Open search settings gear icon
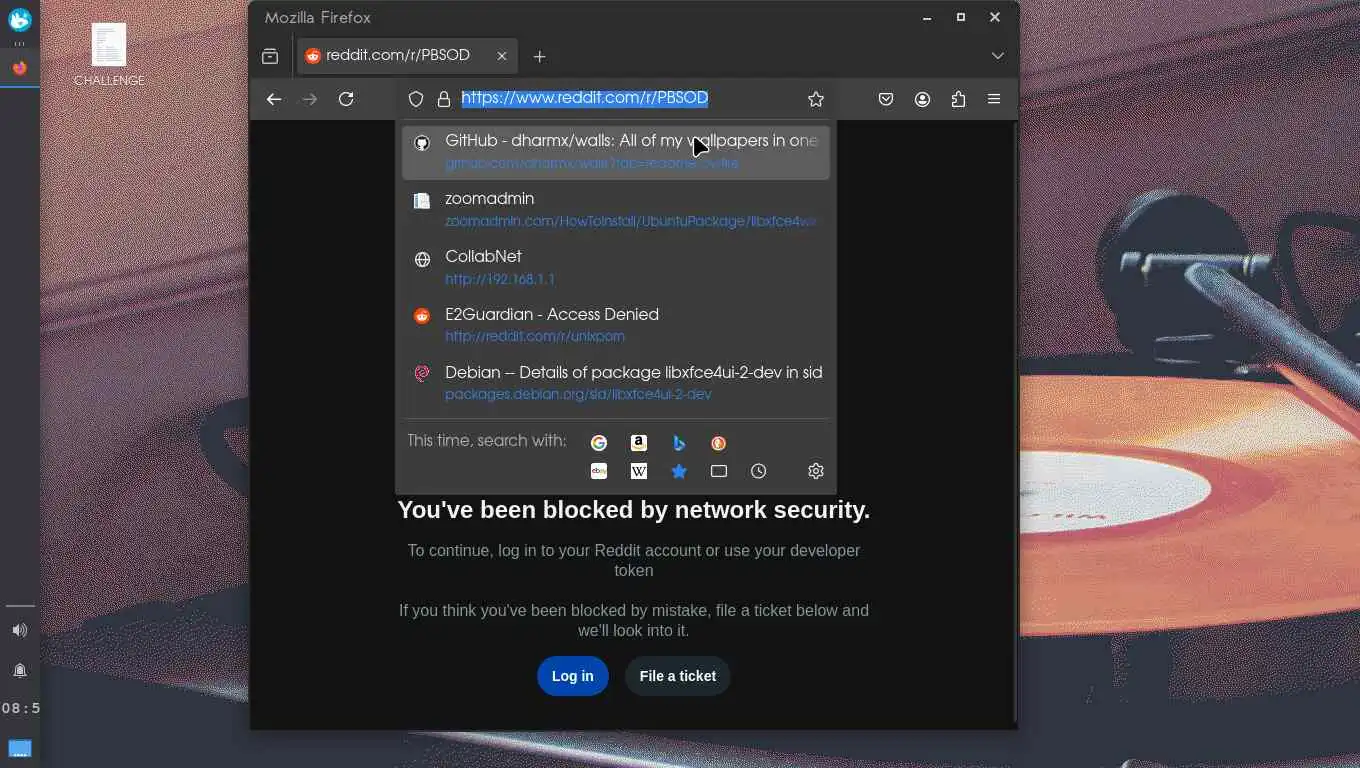This screenshot has height=768, width=1360. coord(816,471)
